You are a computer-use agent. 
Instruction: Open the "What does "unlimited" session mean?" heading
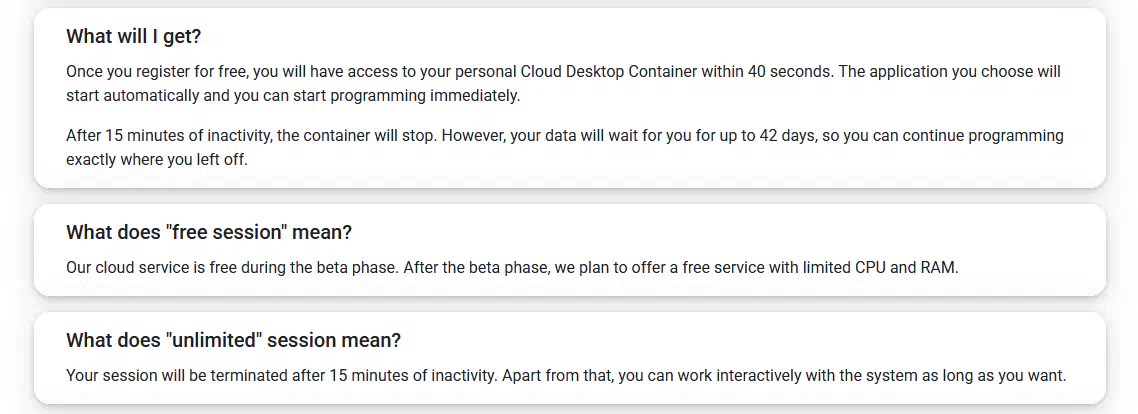click(x=233, y=340)
